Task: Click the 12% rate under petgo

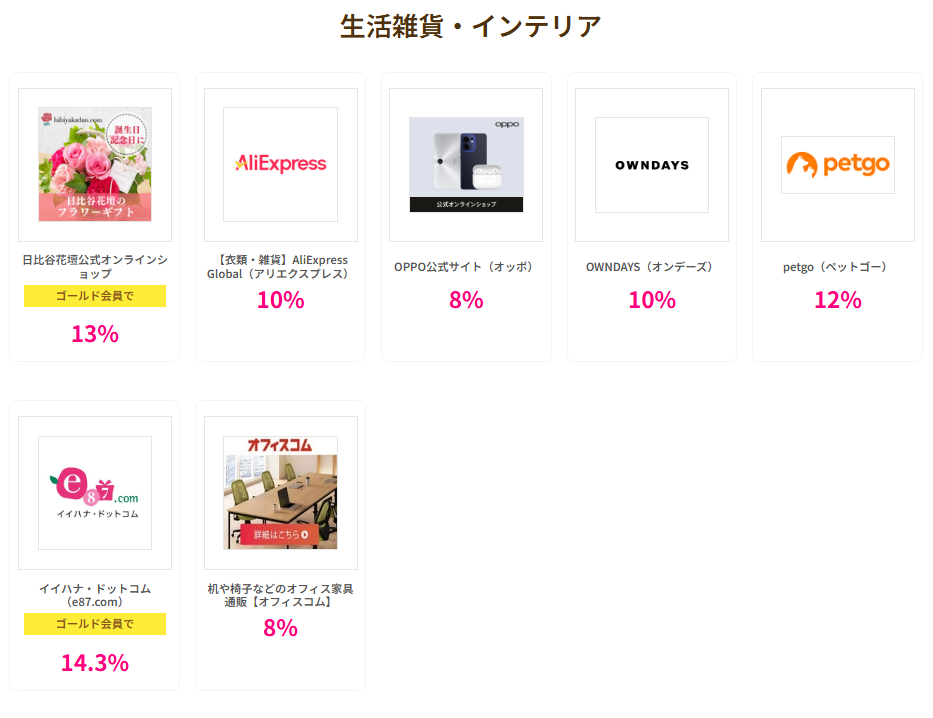Action: (x=838, y=300)
